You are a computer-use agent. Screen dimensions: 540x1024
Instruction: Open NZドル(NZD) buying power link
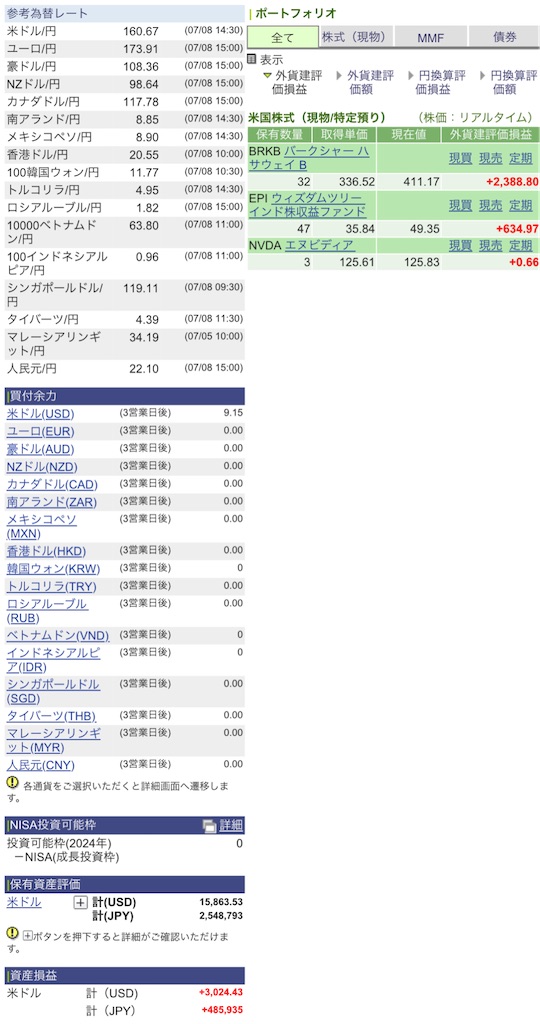pyautogui.click(x=42, y=467)
